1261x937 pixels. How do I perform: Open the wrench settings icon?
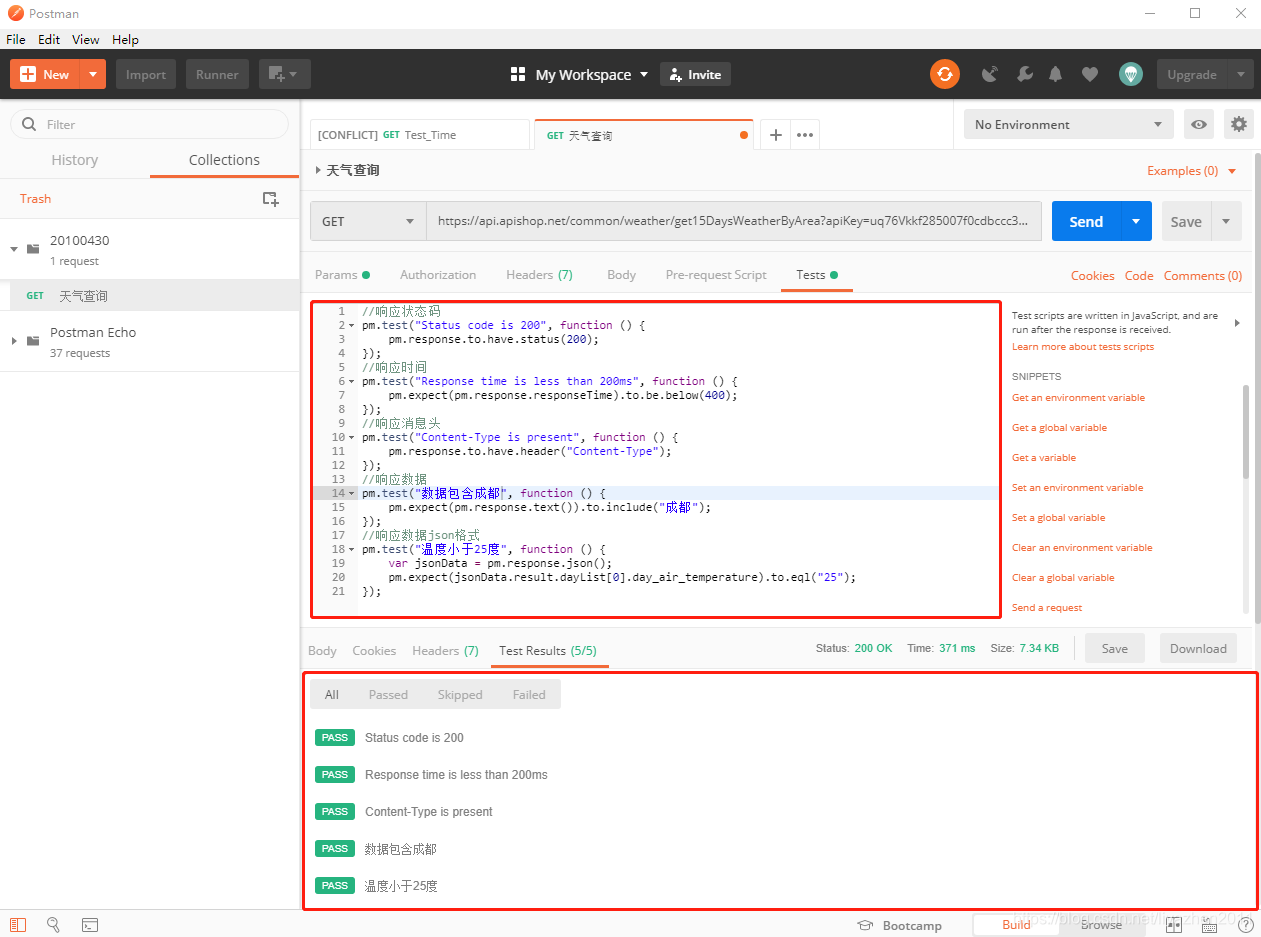[1024, 74]
